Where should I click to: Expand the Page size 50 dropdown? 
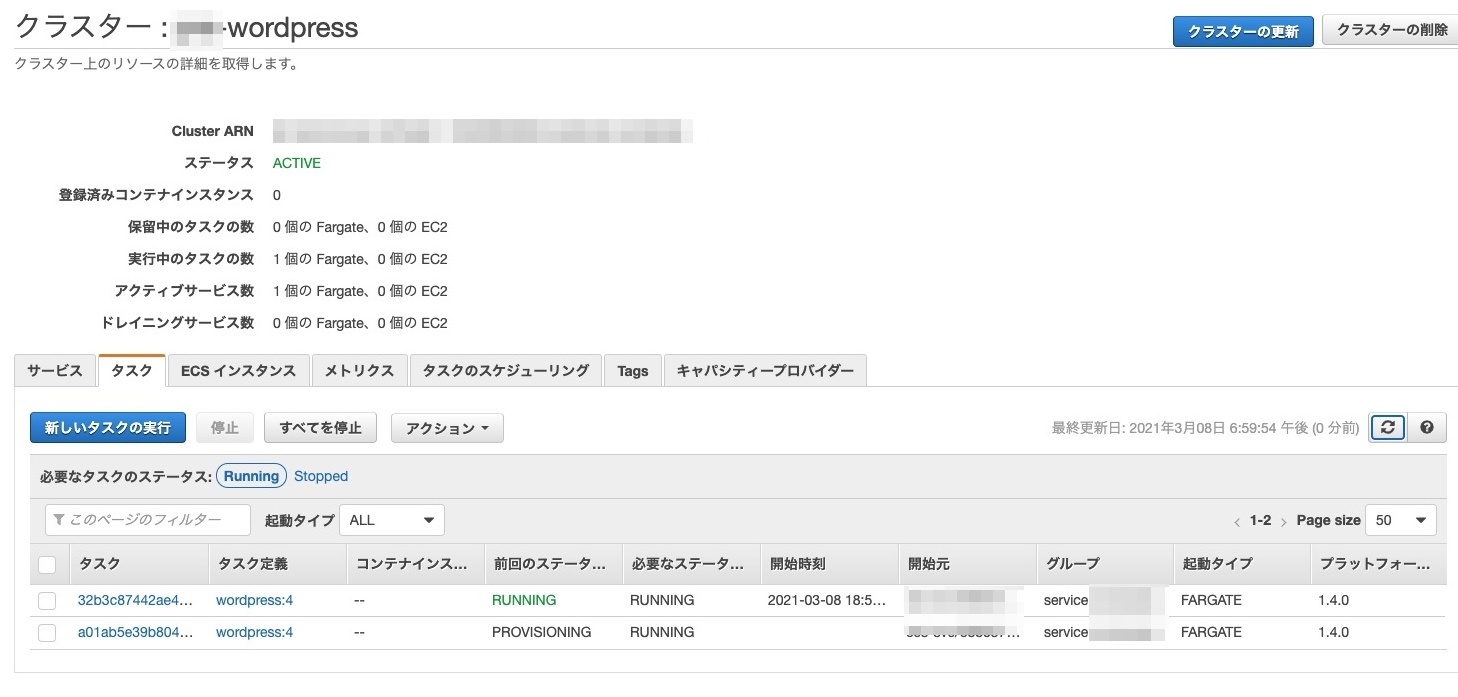1400,520
